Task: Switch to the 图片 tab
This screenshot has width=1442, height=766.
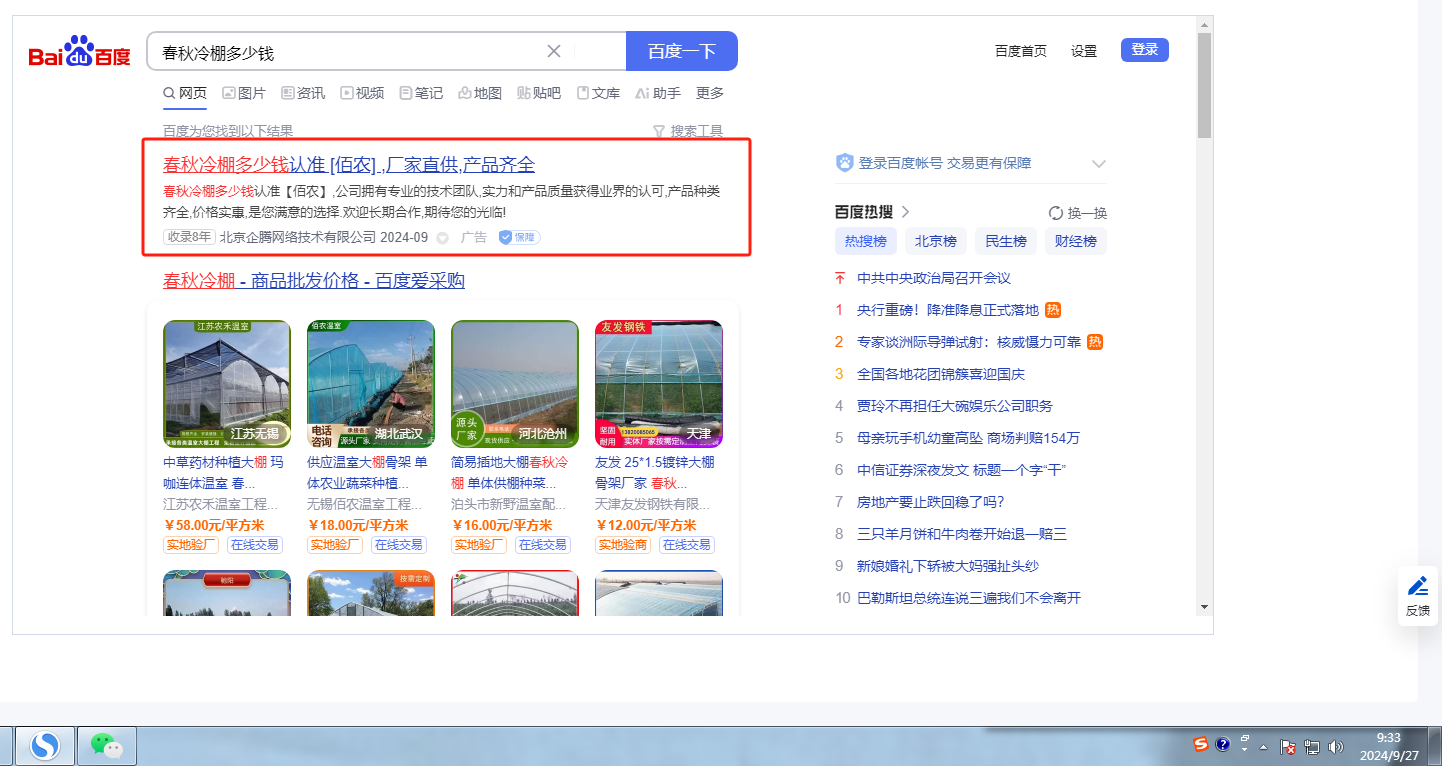Action: pos(244,93)
